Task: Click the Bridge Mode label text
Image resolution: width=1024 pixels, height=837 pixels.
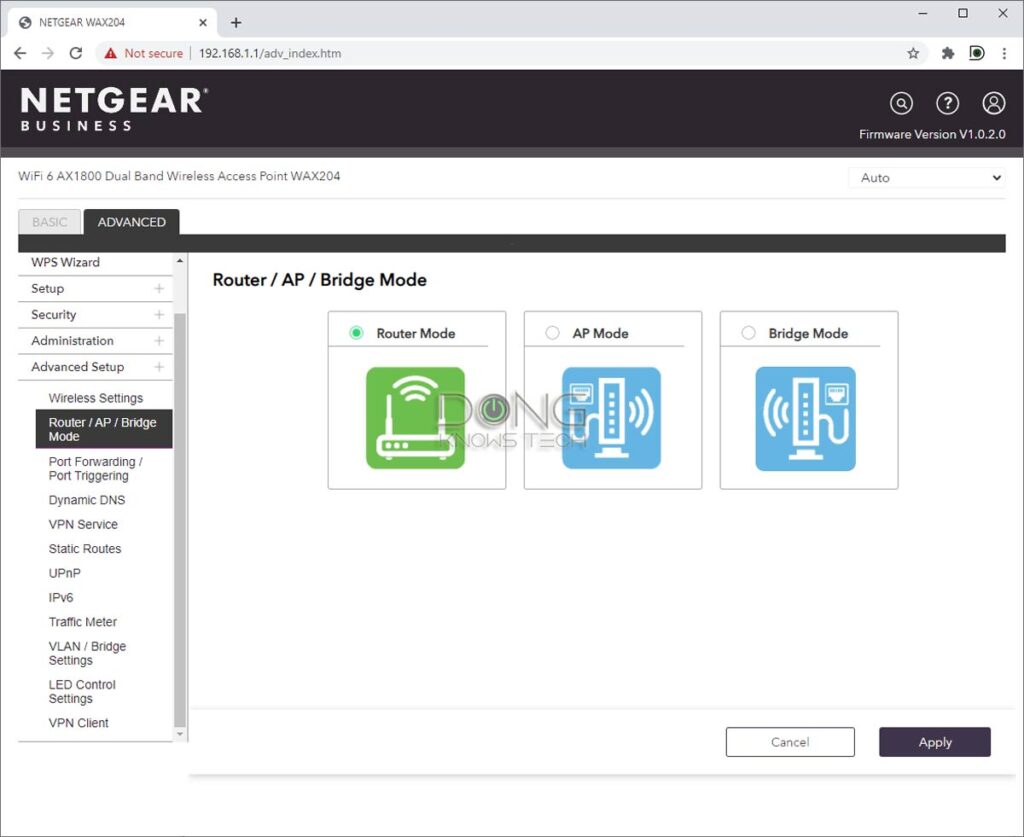Action: point(808,334)
